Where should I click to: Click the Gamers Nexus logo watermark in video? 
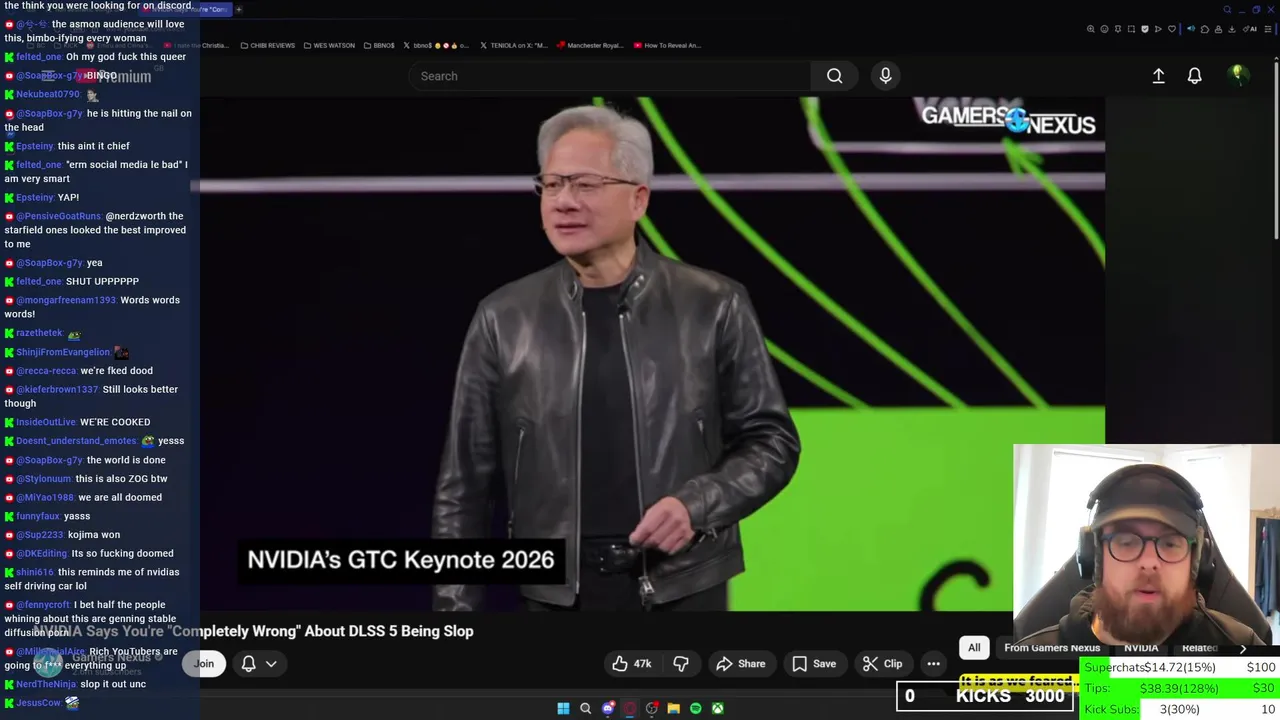point(1008,120)
